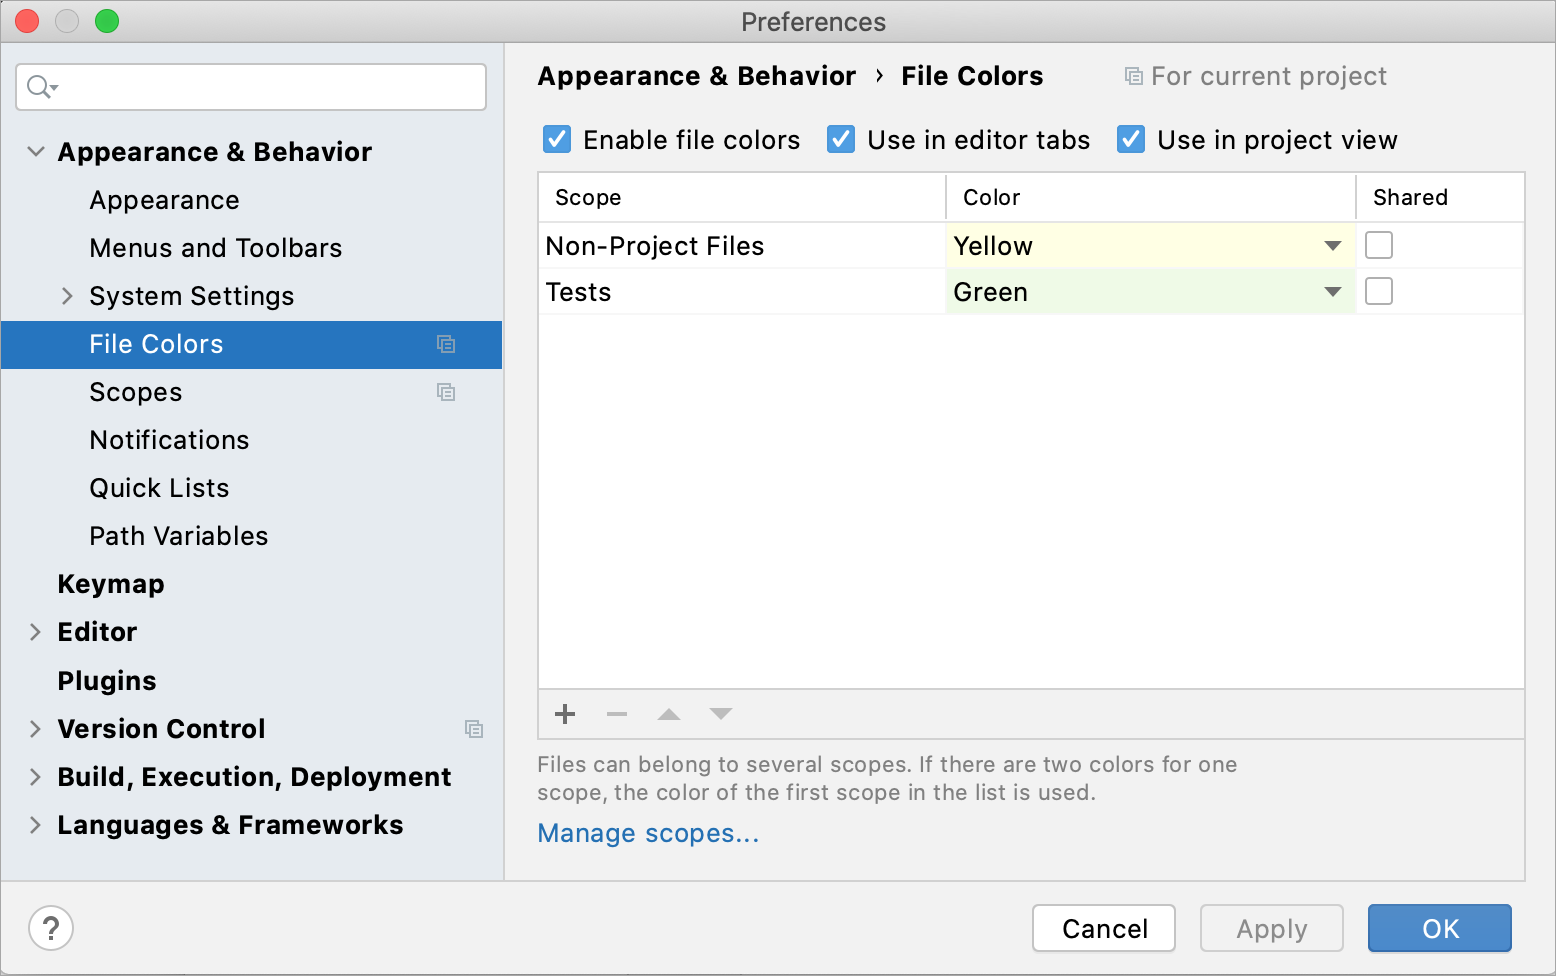Toggle Enable file colors checkbox
This screenshot has height=976, width=1556.
[x=557, y=139]
